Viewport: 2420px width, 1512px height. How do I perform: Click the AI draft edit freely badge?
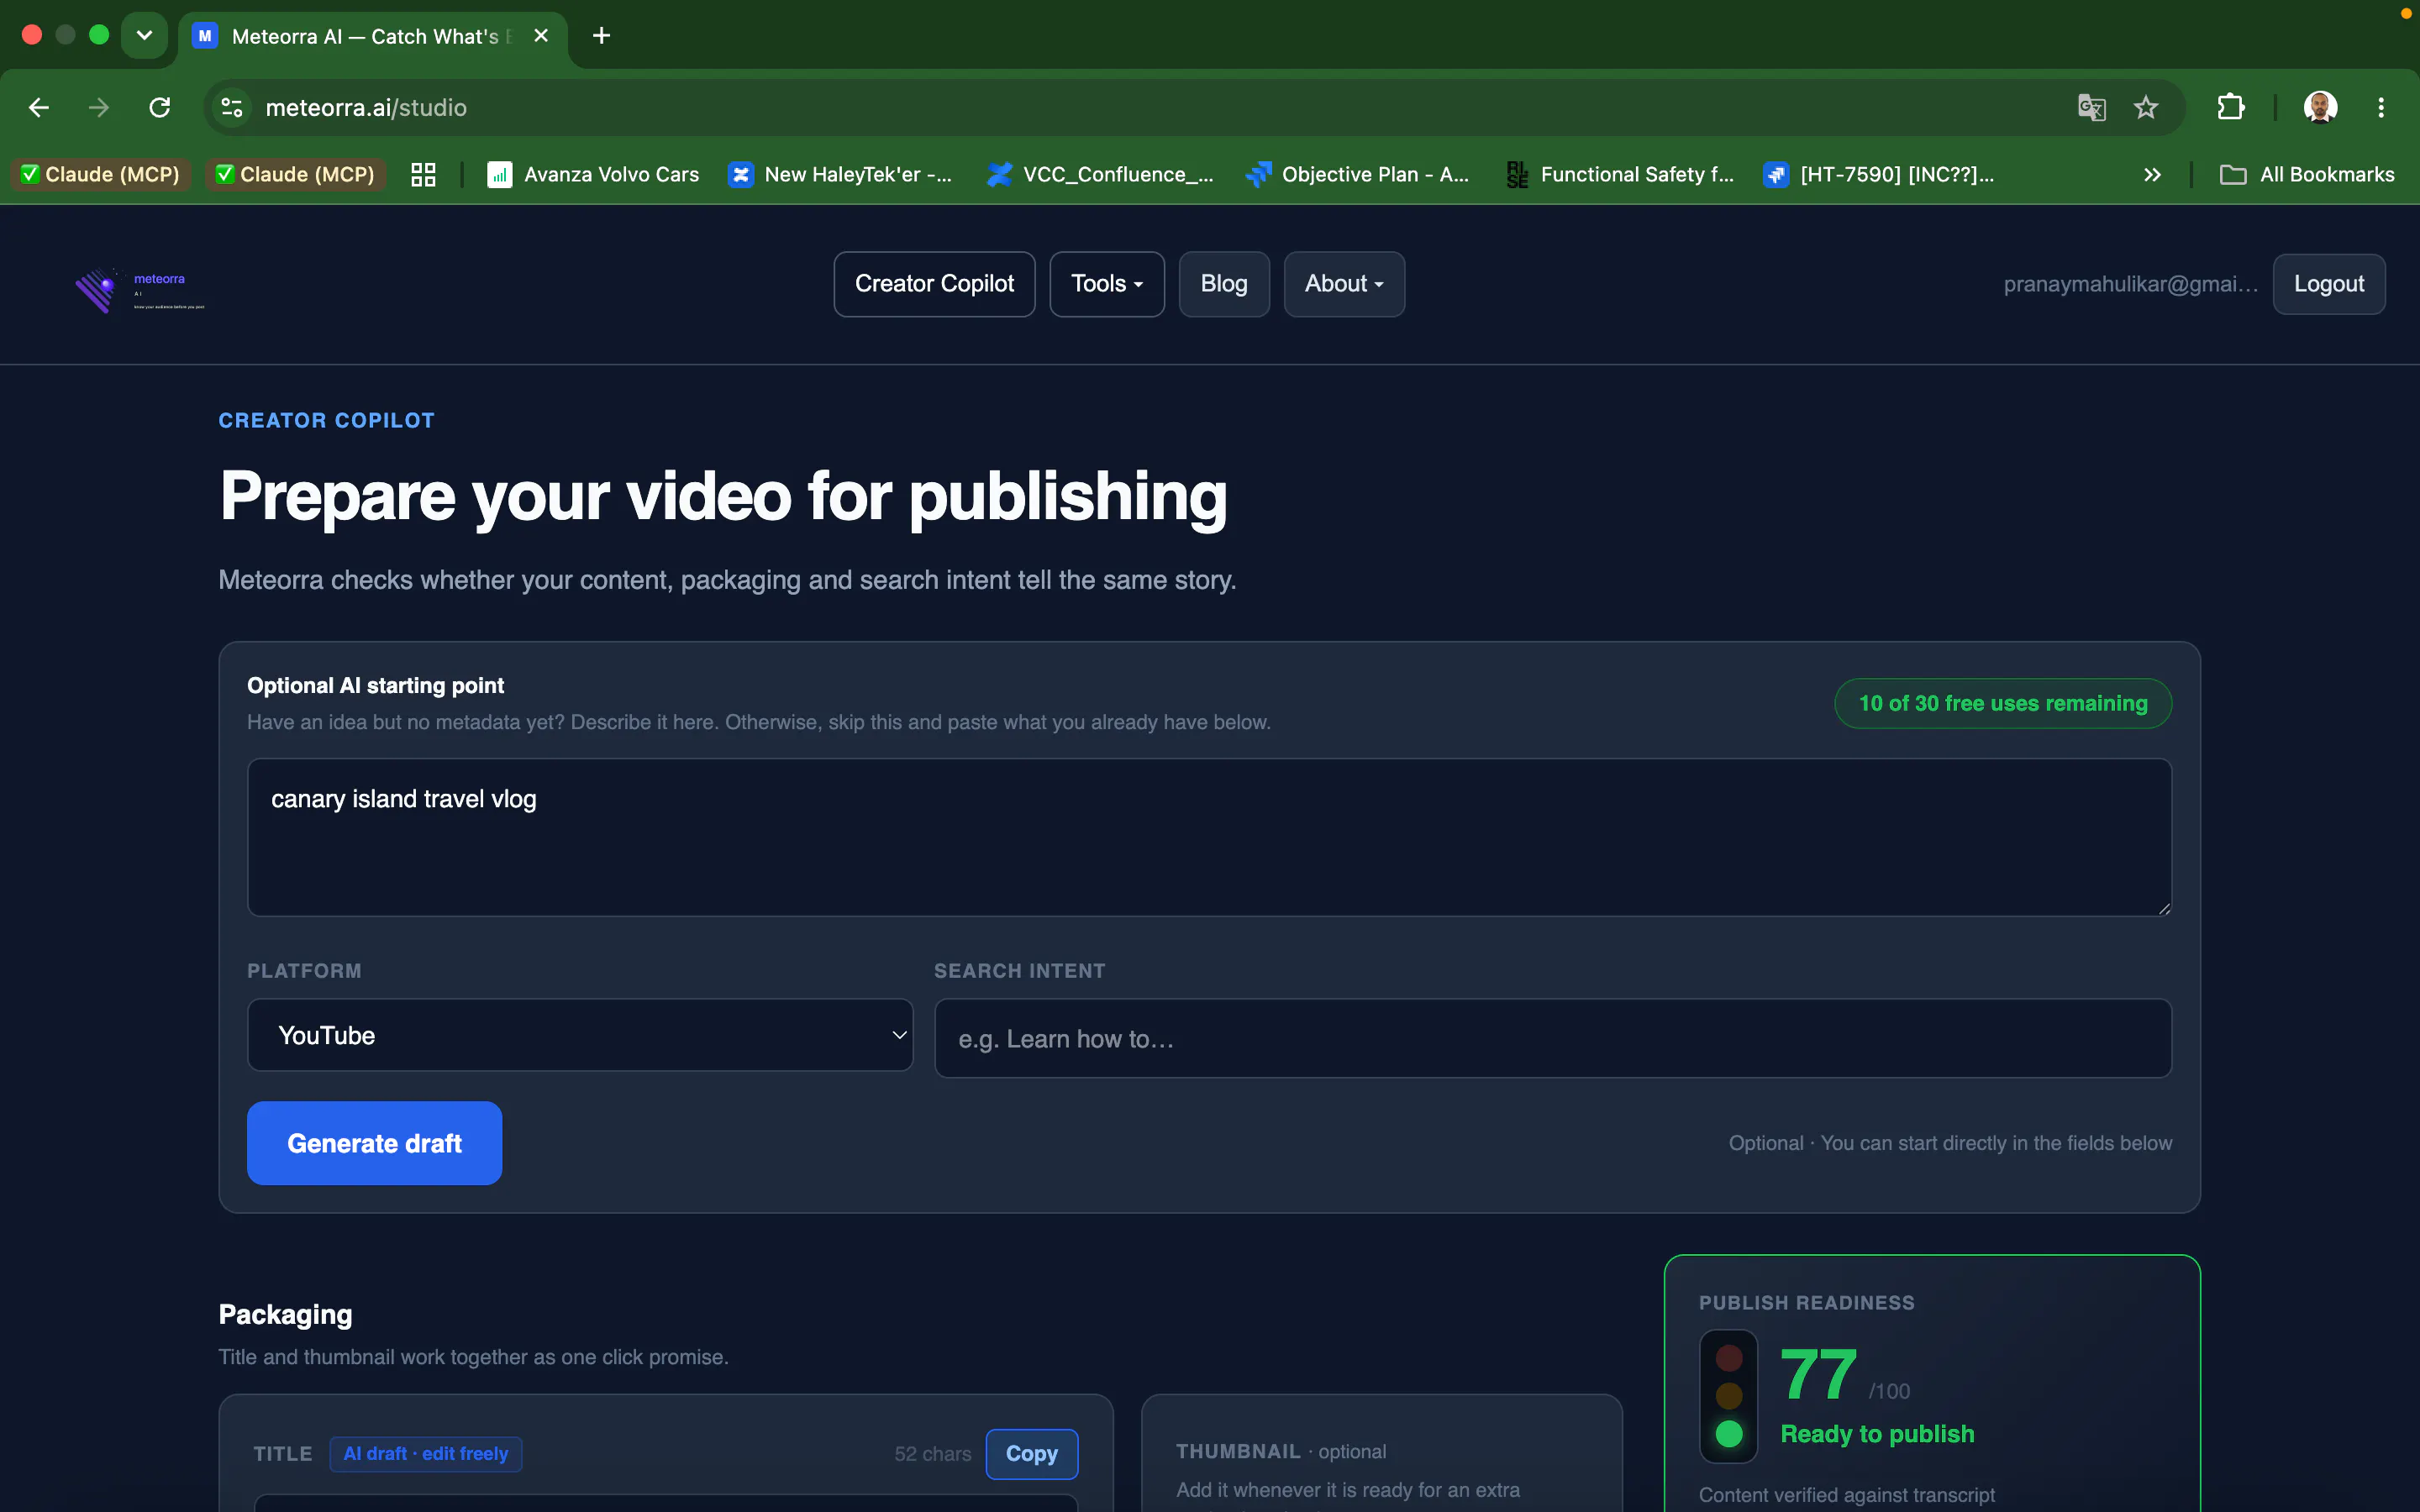(426, 1454)
